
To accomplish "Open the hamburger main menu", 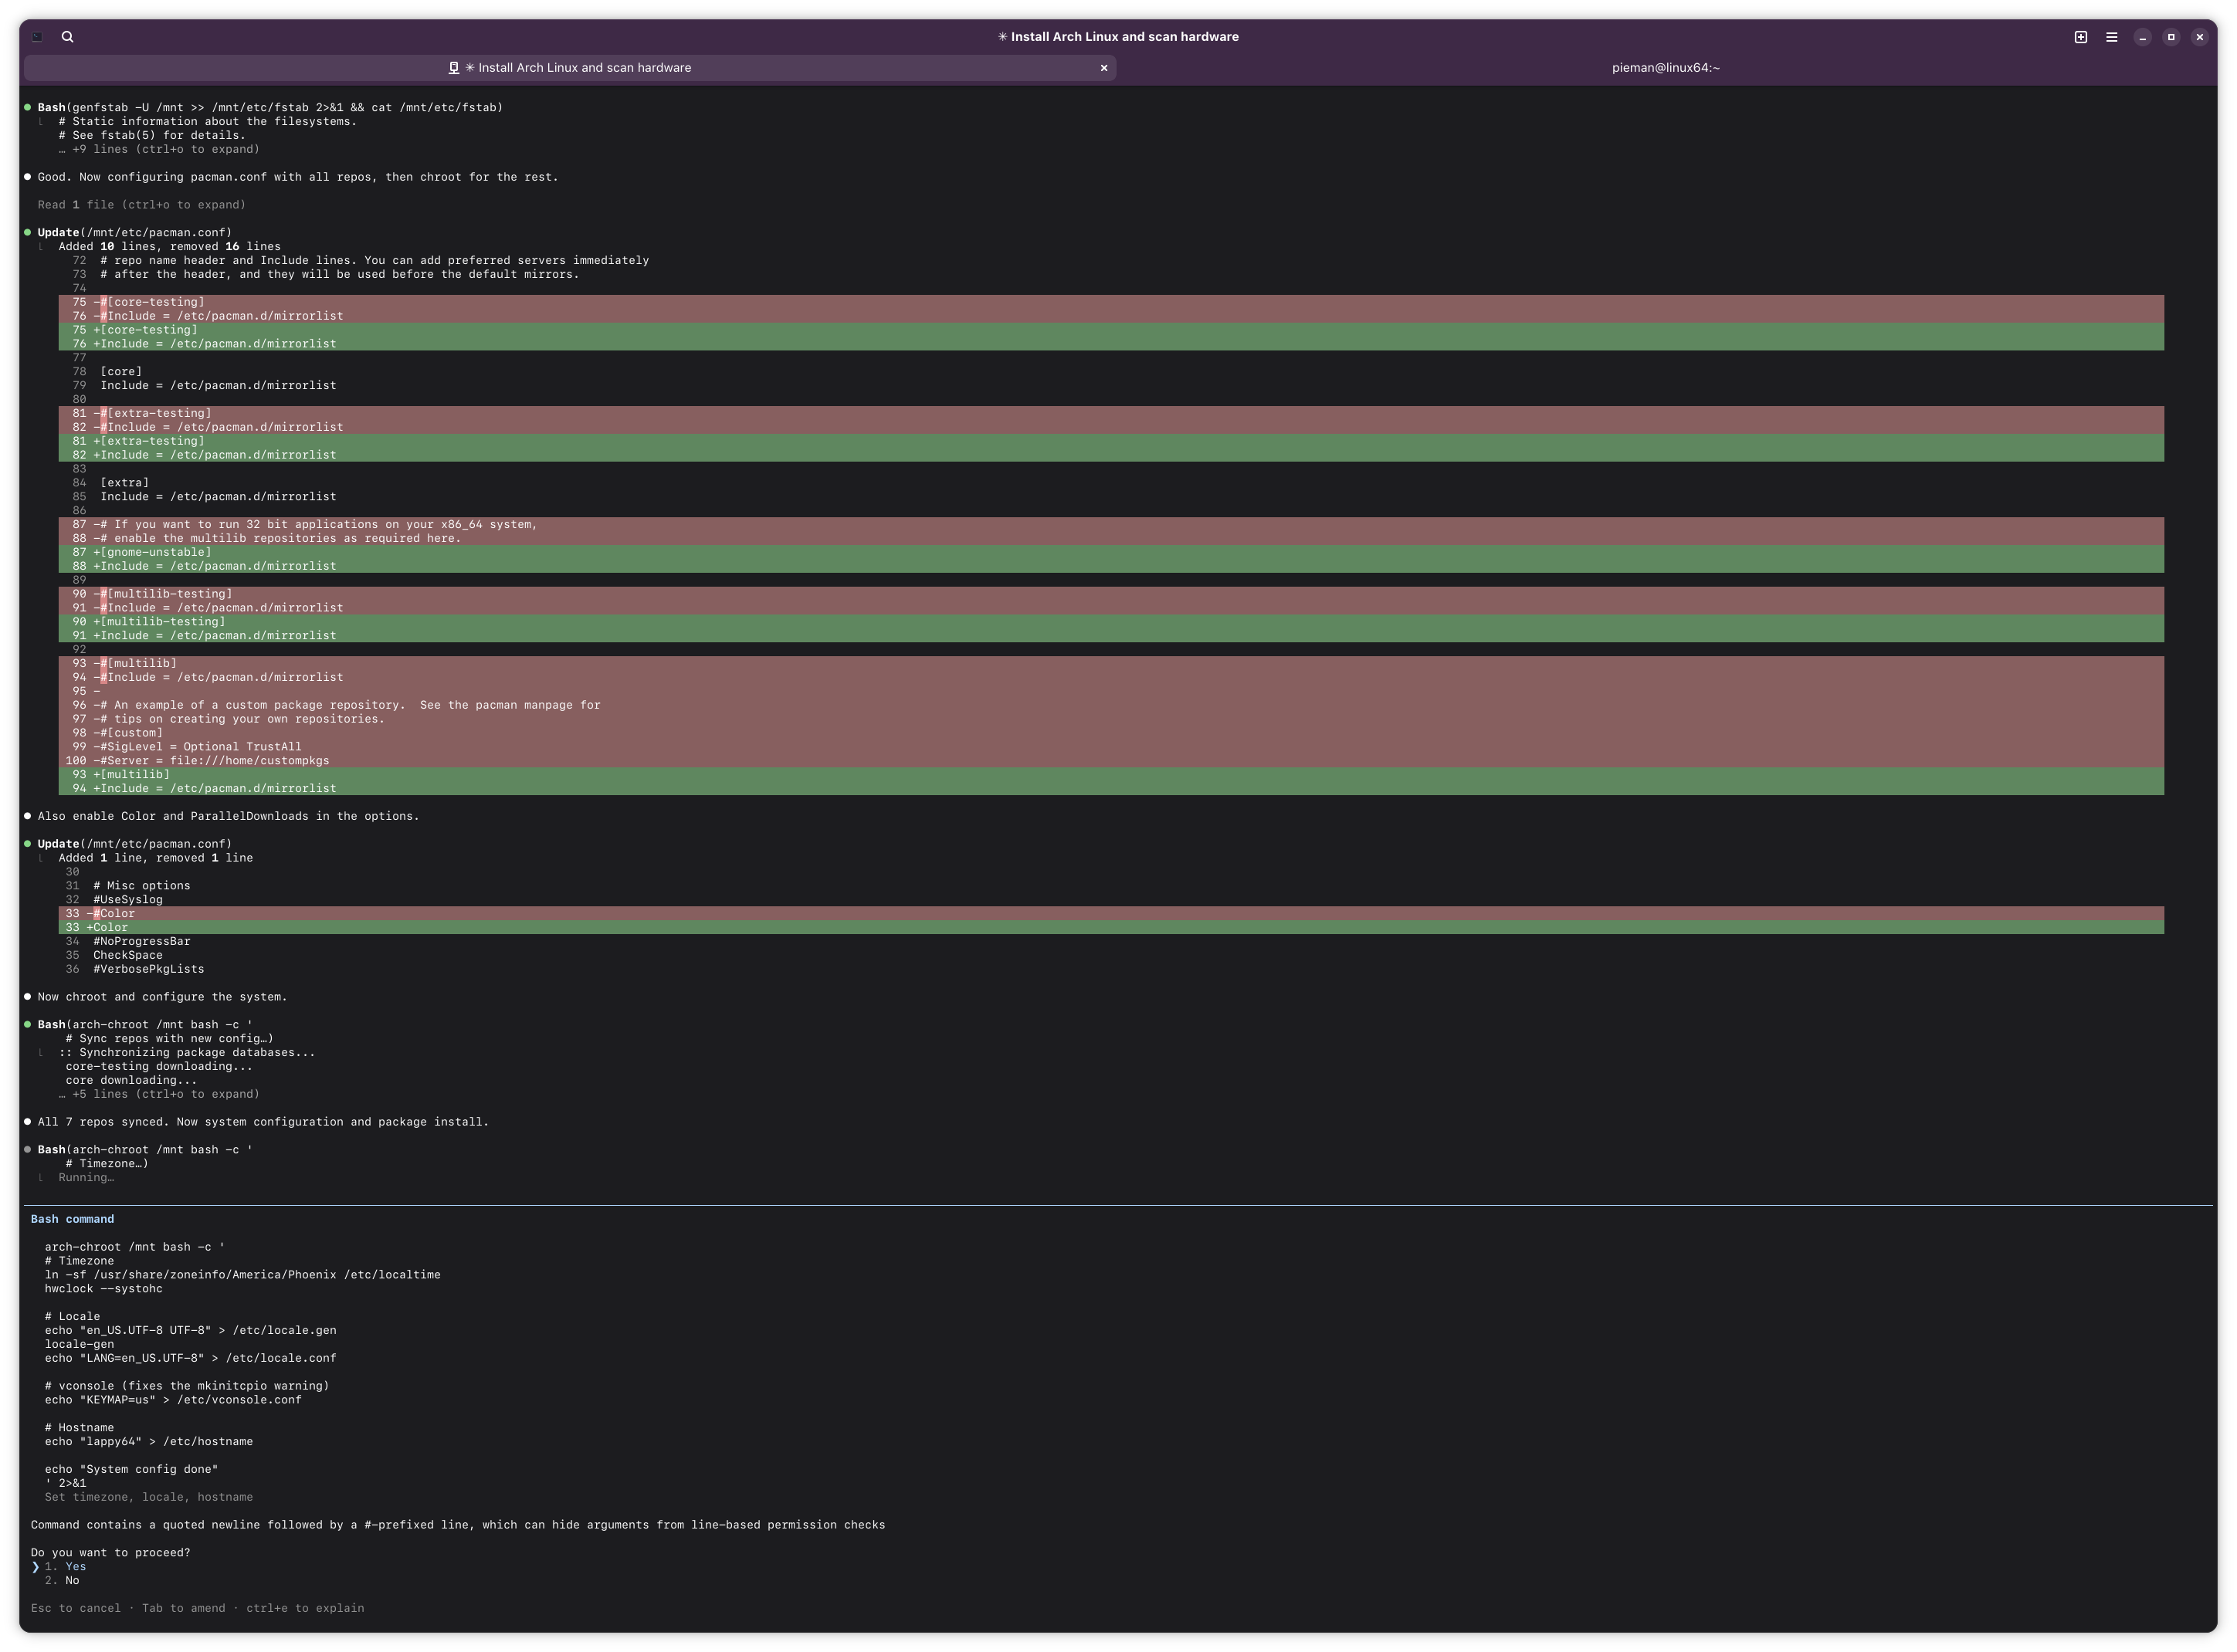I will (2111, 37).
